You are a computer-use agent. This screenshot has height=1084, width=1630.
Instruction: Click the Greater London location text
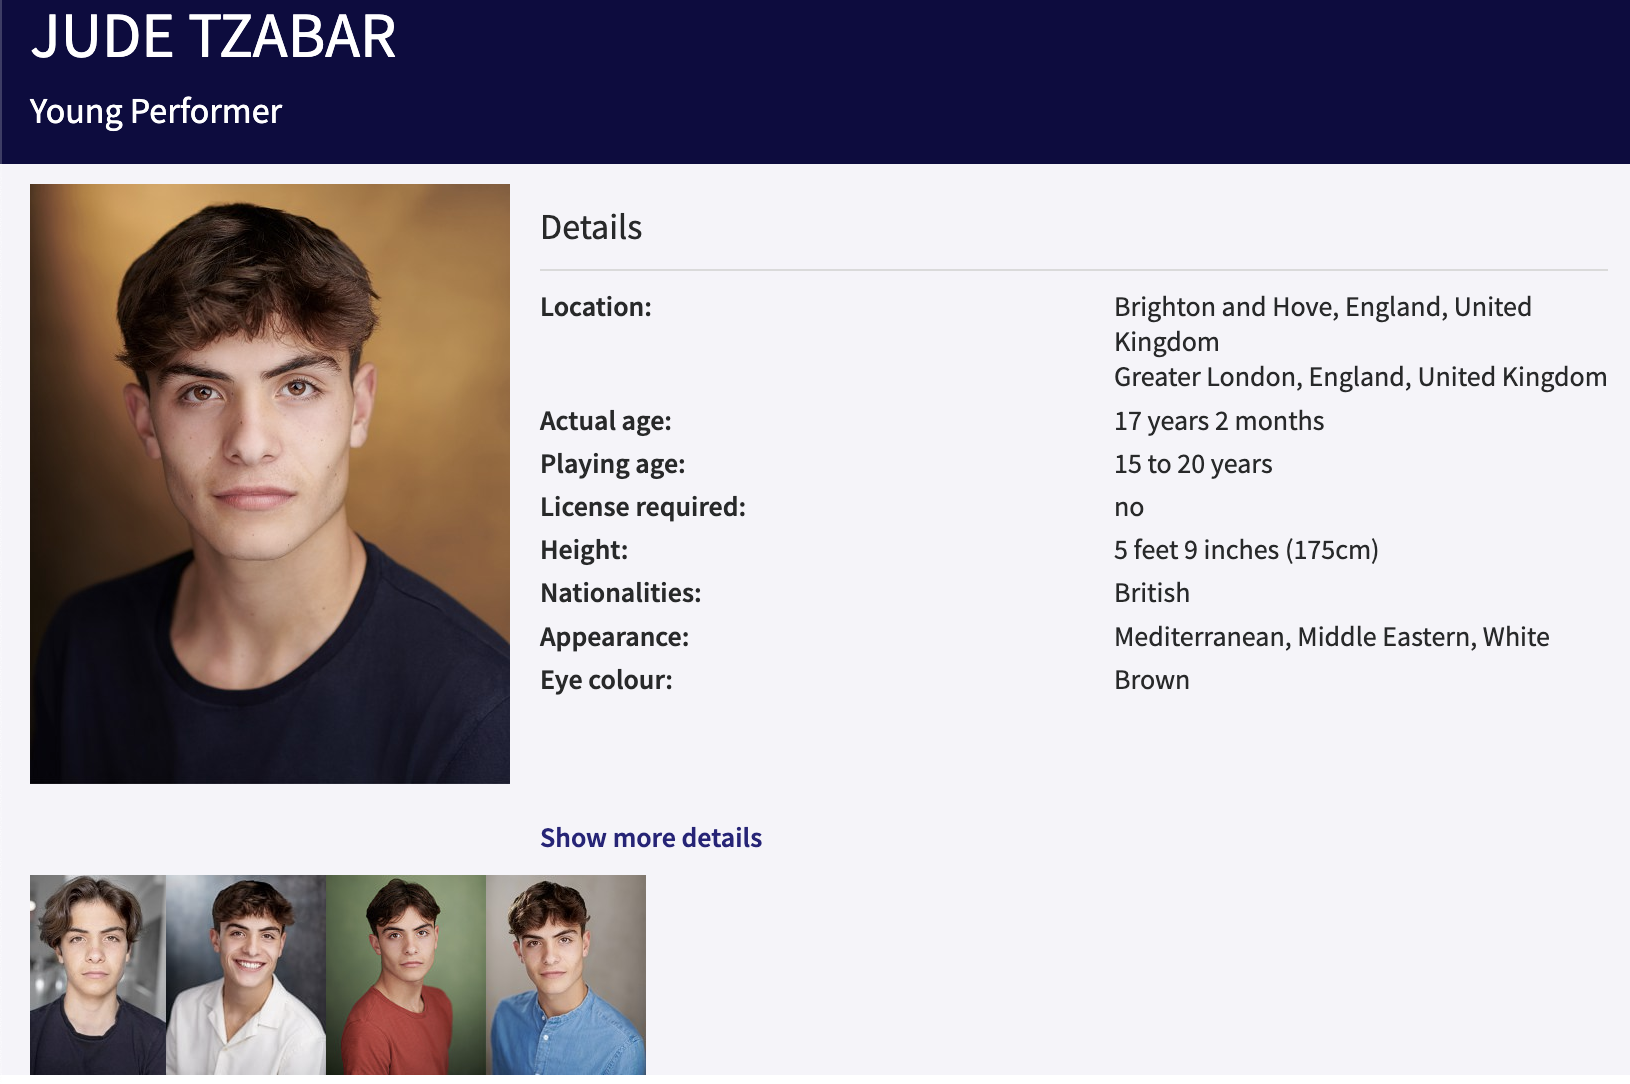1361,377
